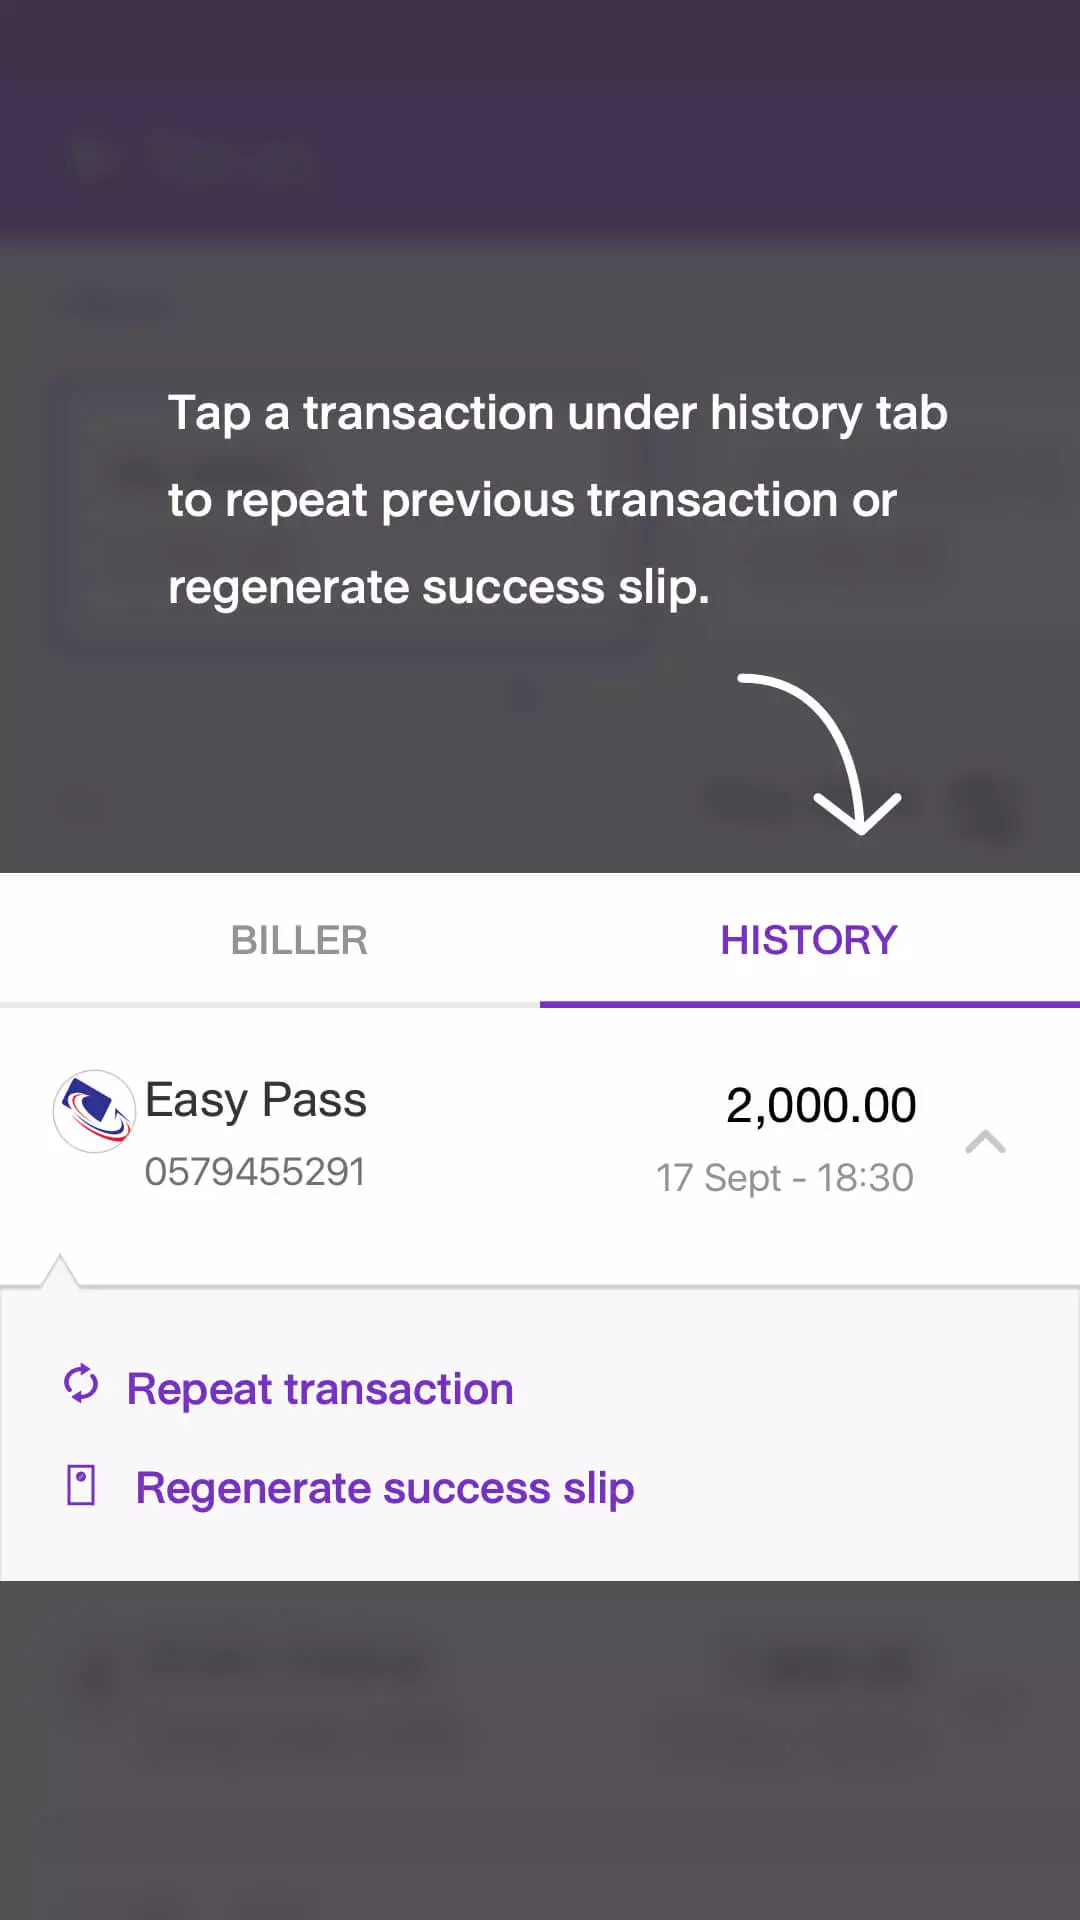Tap the Easy Pass biller logo
The image size is (1080, 1920).
[x=94, y=1111]
